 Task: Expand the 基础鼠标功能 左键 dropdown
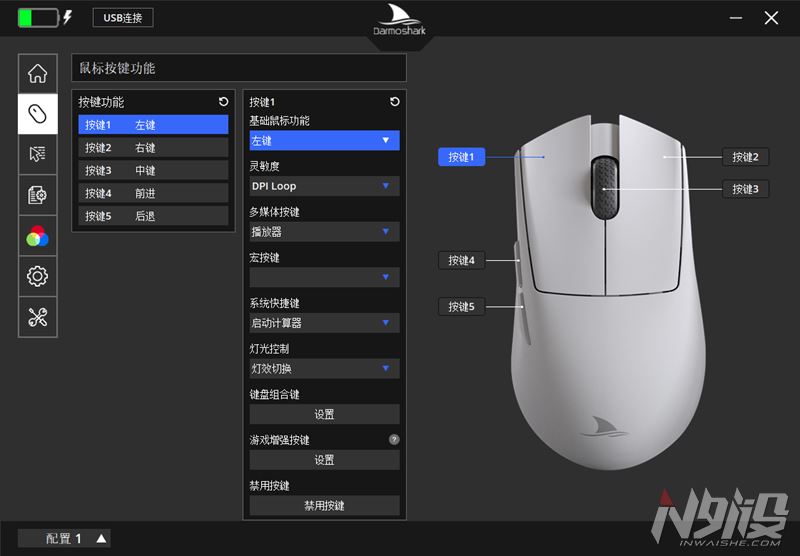324,141
